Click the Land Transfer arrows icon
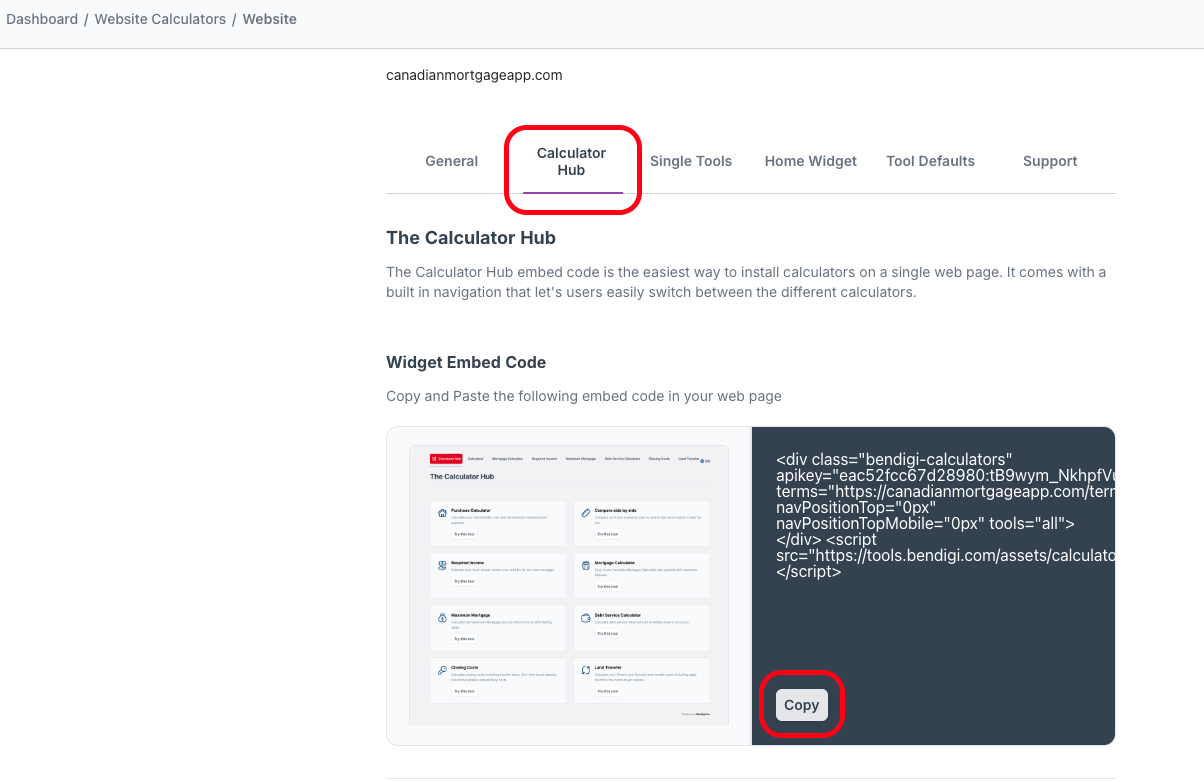 pyautogui.click(x=585, y=670)
